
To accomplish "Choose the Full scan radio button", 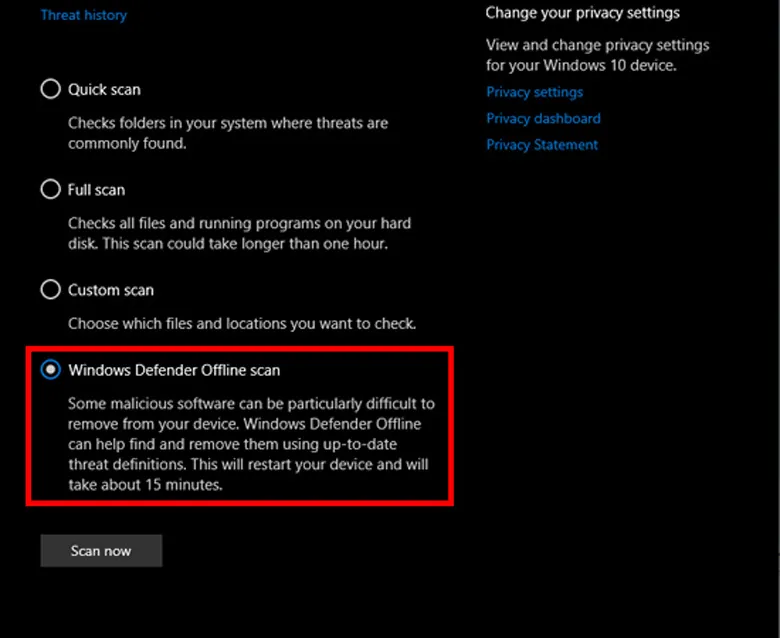I will point(50,190).
